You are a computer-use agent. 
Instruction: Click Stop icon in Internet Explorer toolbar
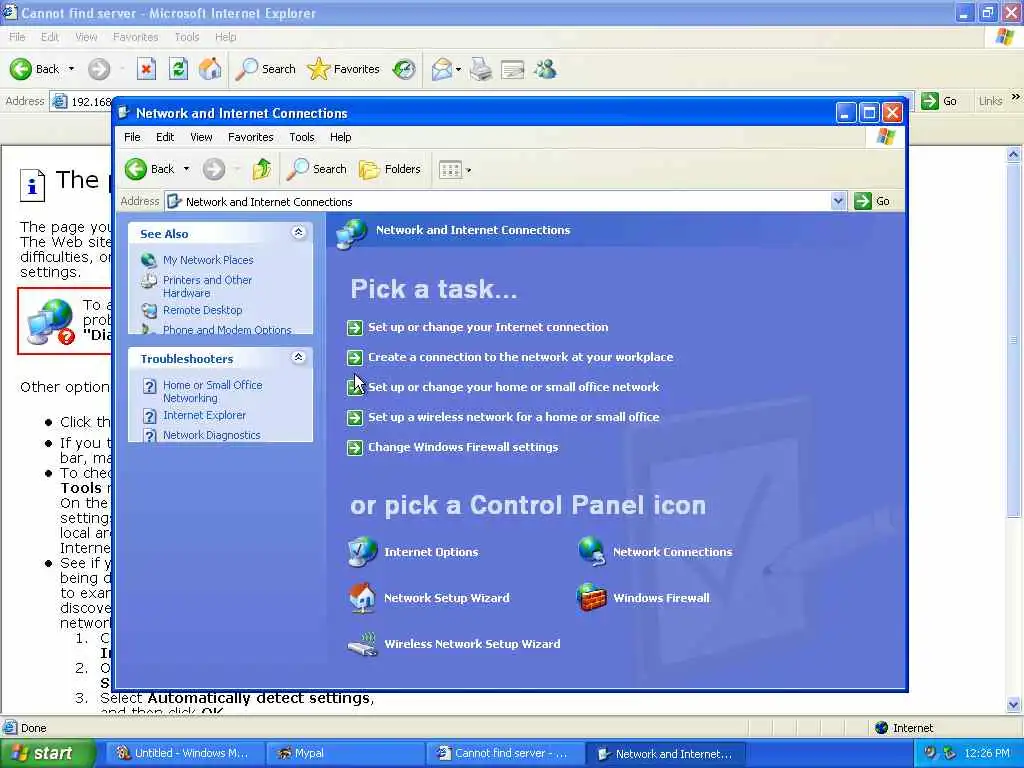(x=146, y=69)
